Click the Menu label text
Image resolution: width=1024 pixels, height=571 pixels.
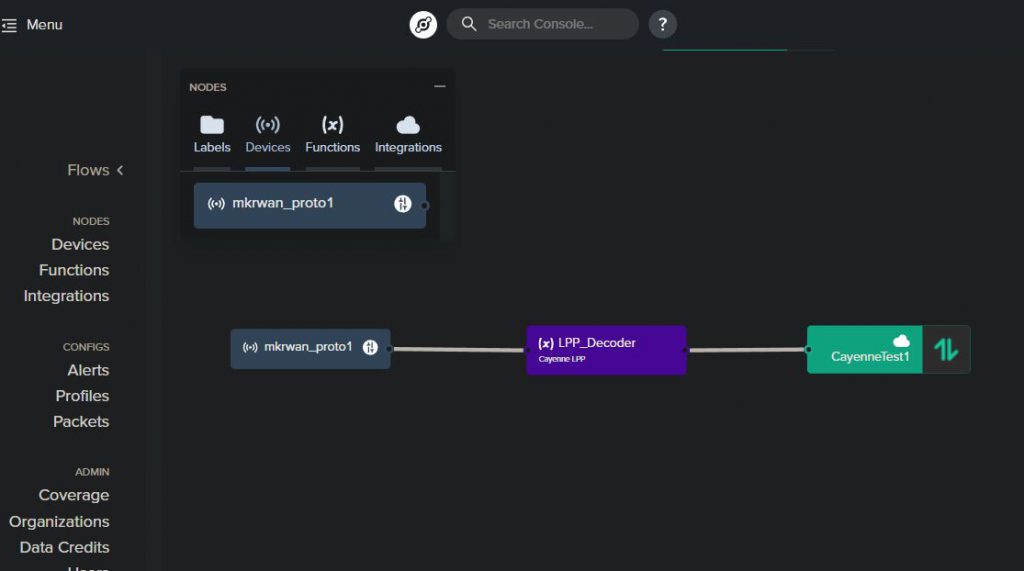click(x=44, y=25)
